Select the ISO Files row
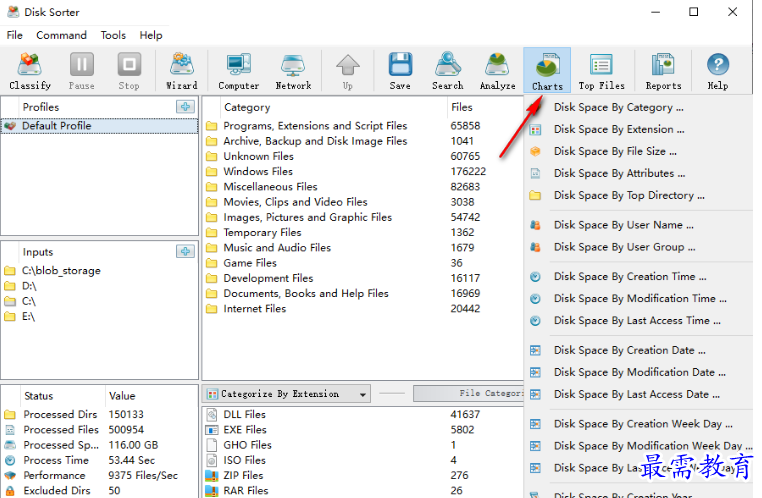The width and height of the screenshot is (762, 498). (x=363, y=460)
